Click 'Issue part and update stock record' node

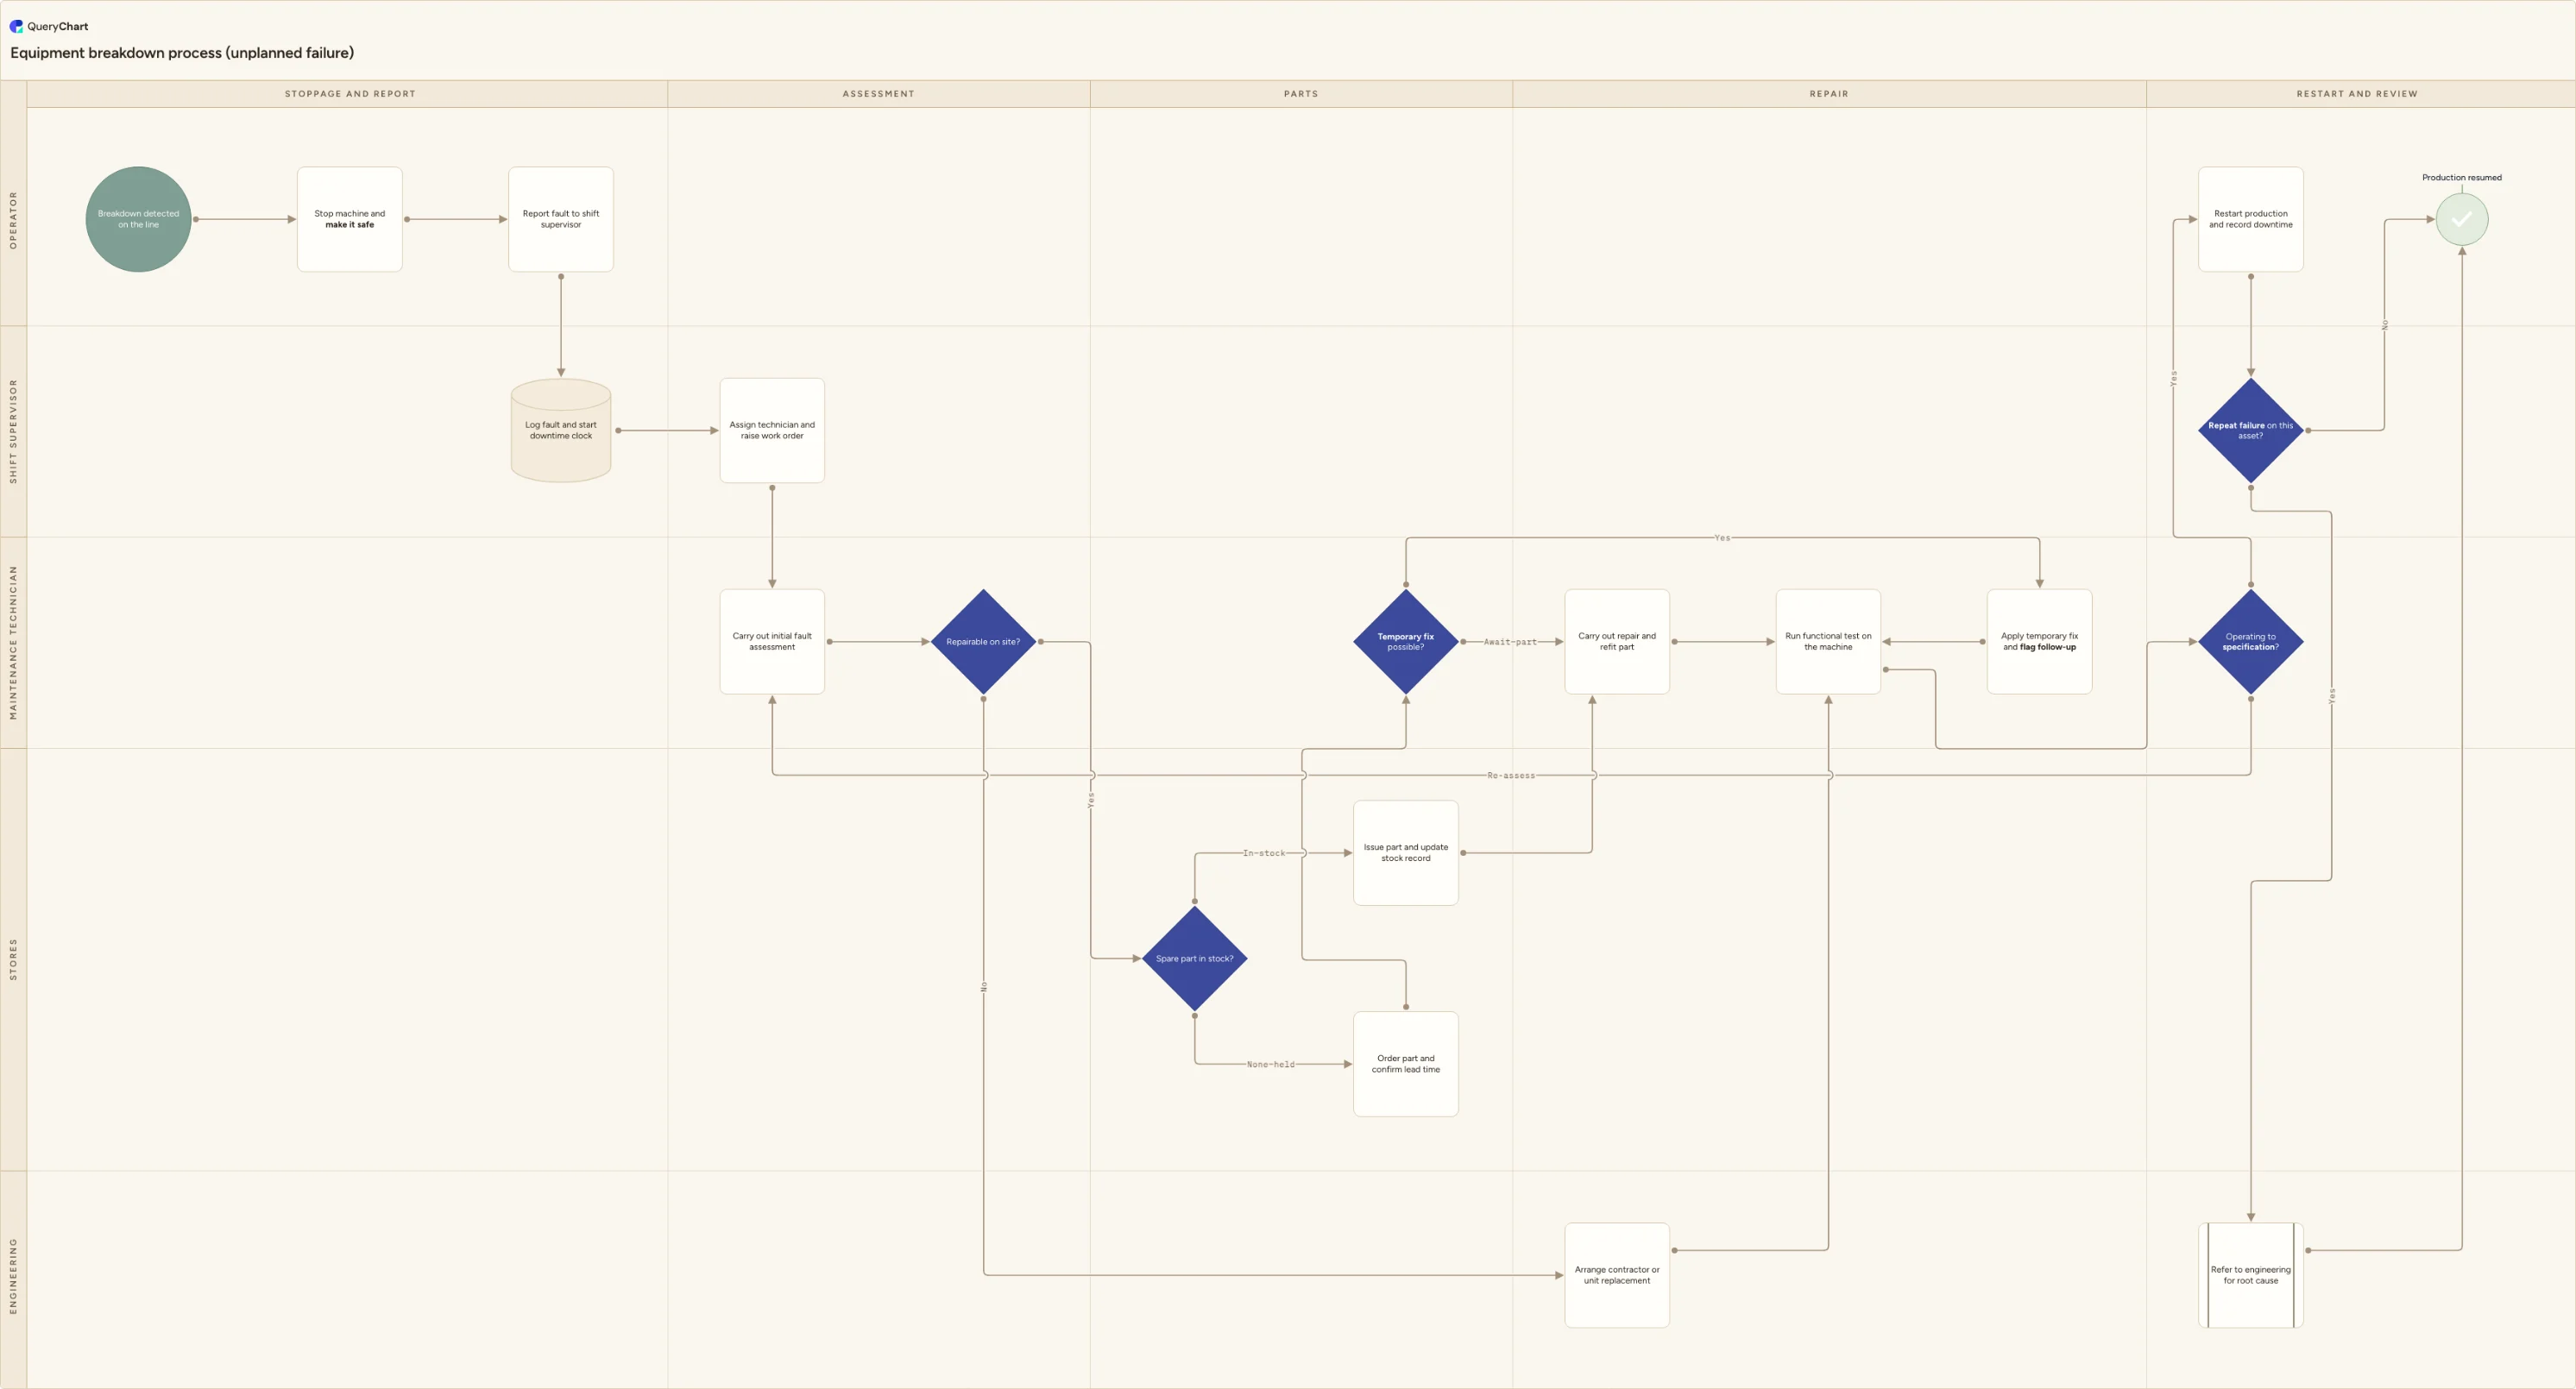pos(1406,852)
